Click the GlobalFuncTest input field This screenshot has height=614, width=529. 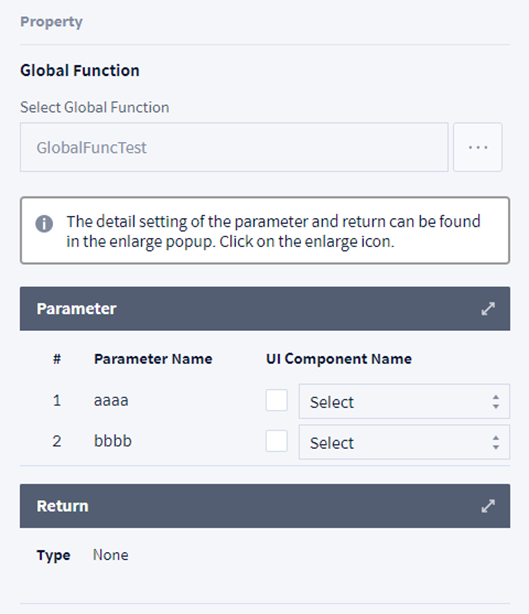click(234, 147)
